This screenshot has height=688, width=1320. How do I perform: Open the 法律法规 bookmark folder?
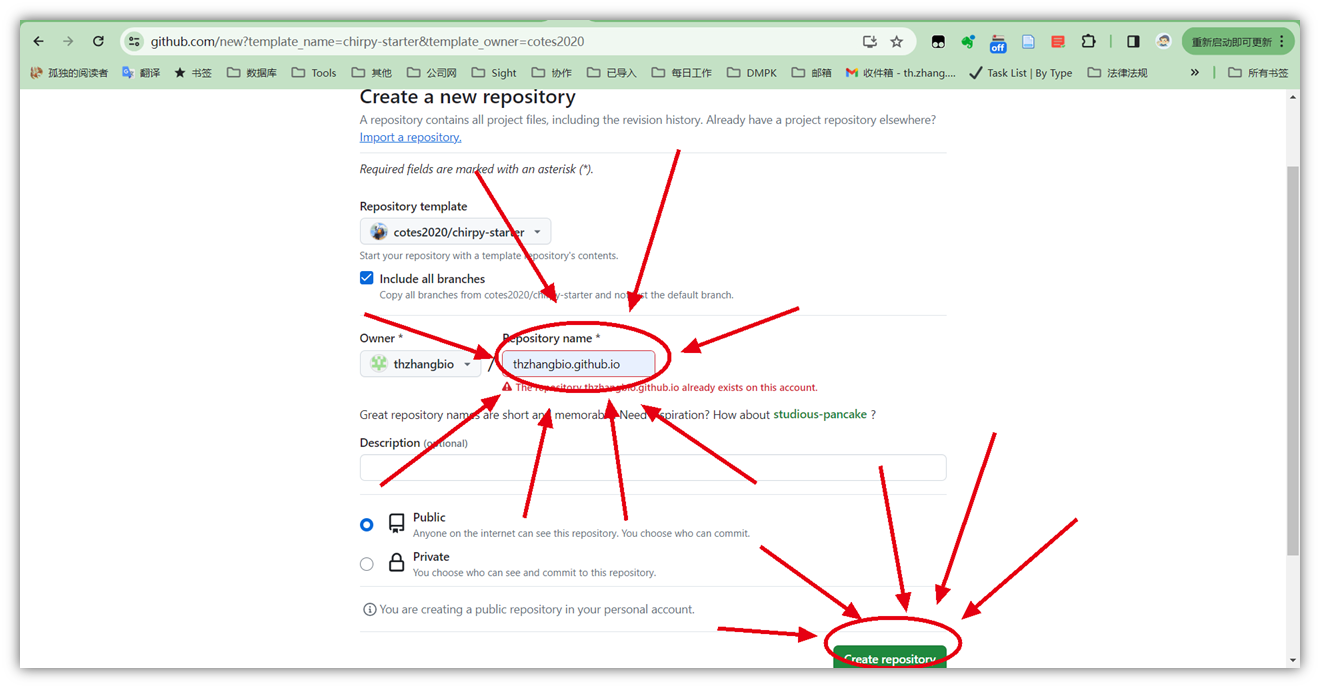(1118, 73)
